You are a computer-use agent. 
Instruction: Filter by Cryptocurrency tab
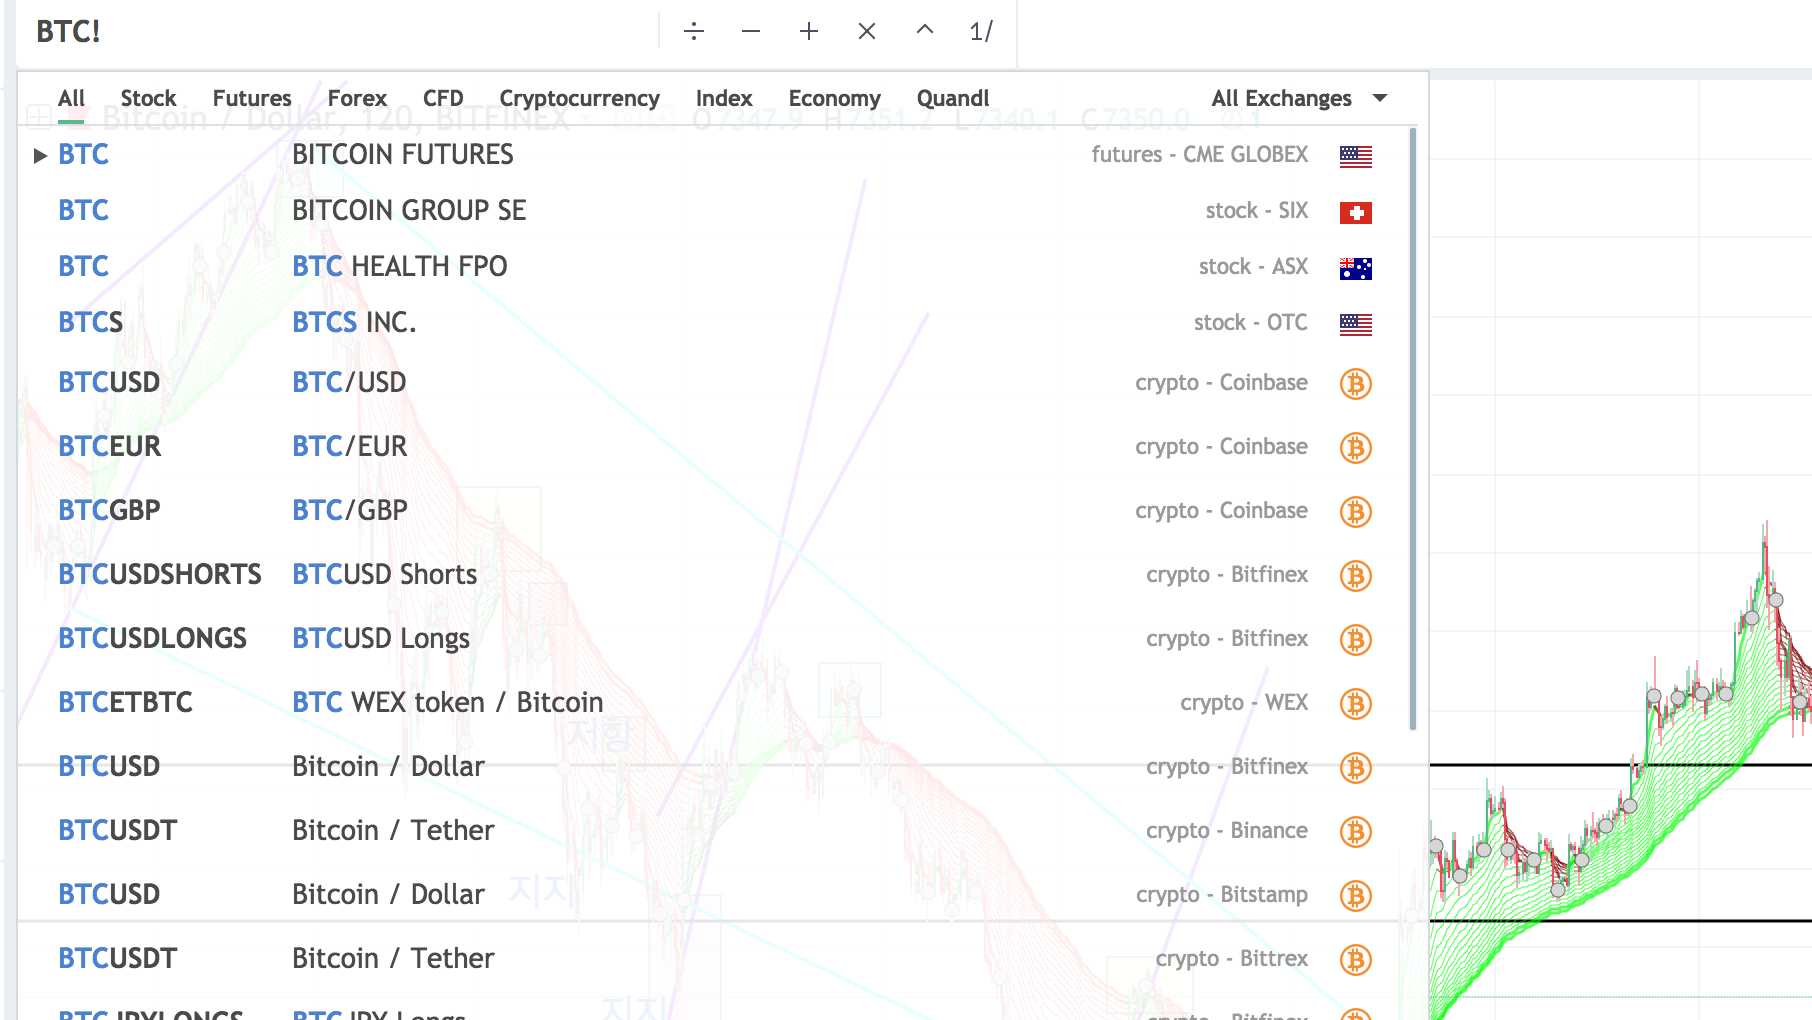click(579, 98)
